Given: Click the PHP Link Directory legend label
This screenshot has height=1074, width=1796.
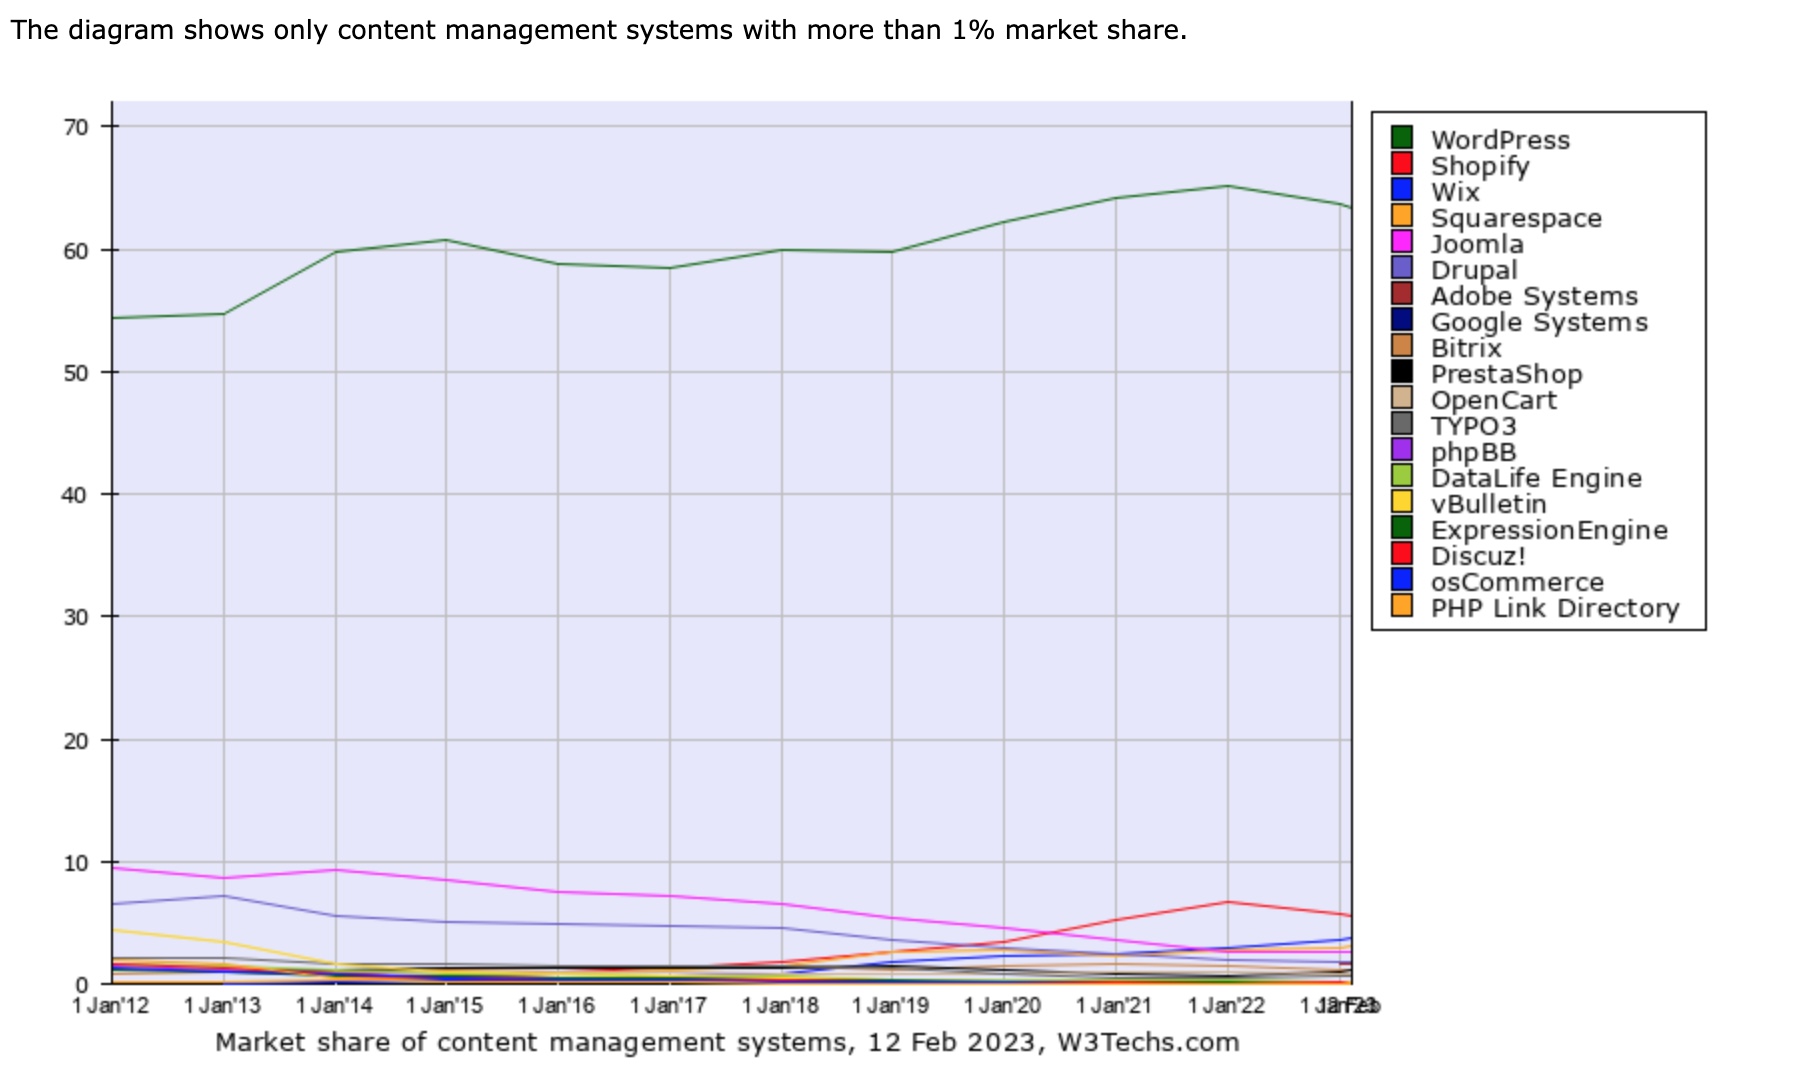Looking at the screenshot, I should pyautogui.click(x=1554, y=608).
